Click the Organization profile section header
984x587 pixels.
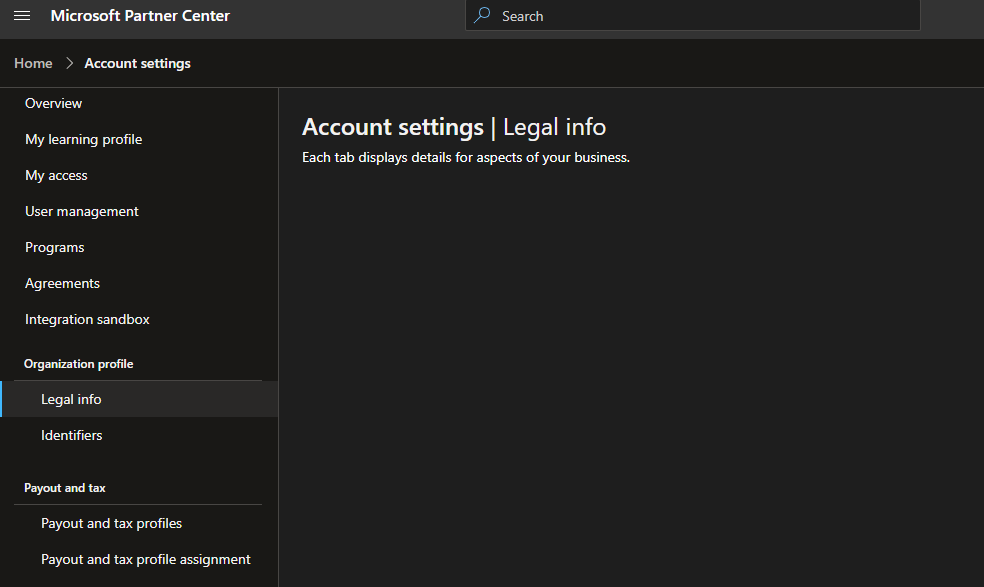pyautogui.click(x=78, y=363)
